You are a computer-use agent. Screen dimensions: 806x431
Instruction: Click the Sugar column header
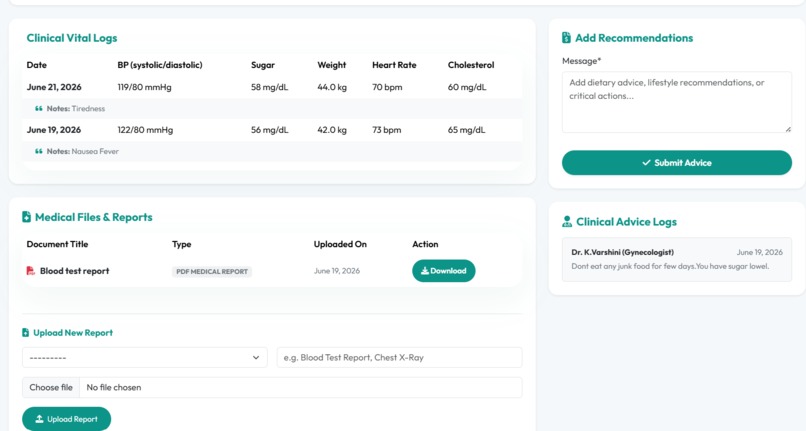[263, 65]
